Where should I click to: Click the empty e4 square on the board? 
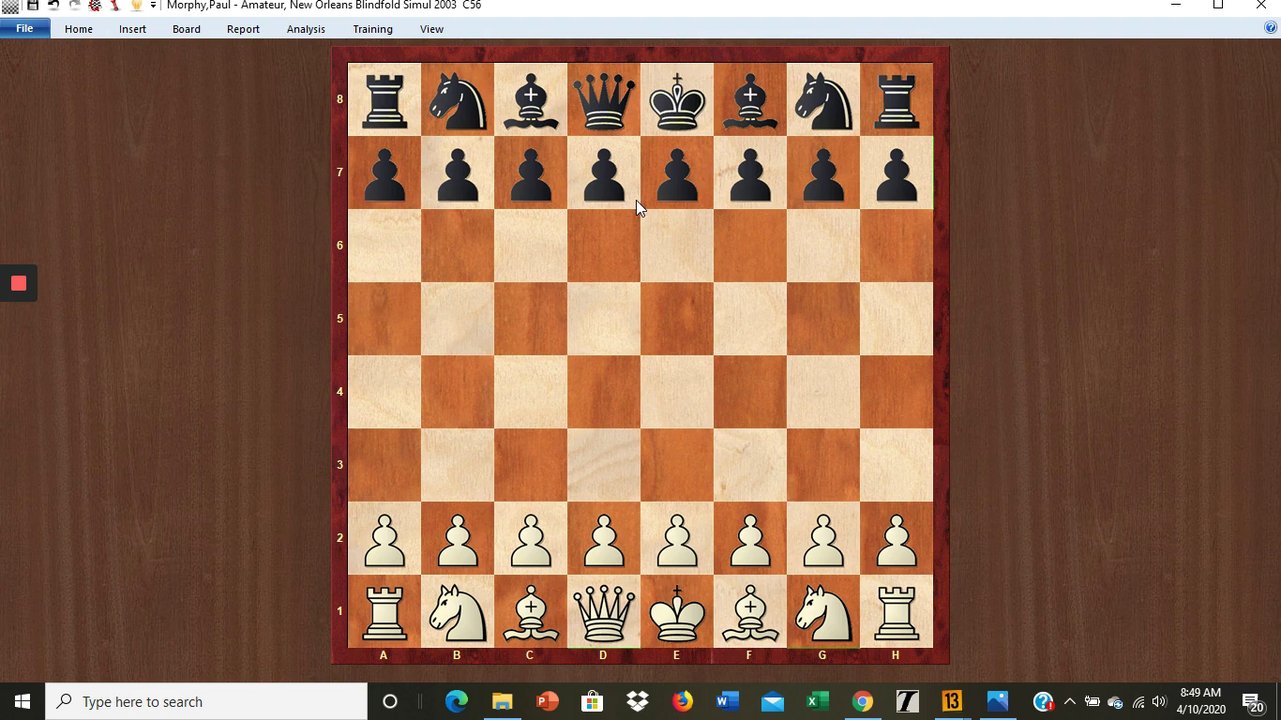click(677, 392)
